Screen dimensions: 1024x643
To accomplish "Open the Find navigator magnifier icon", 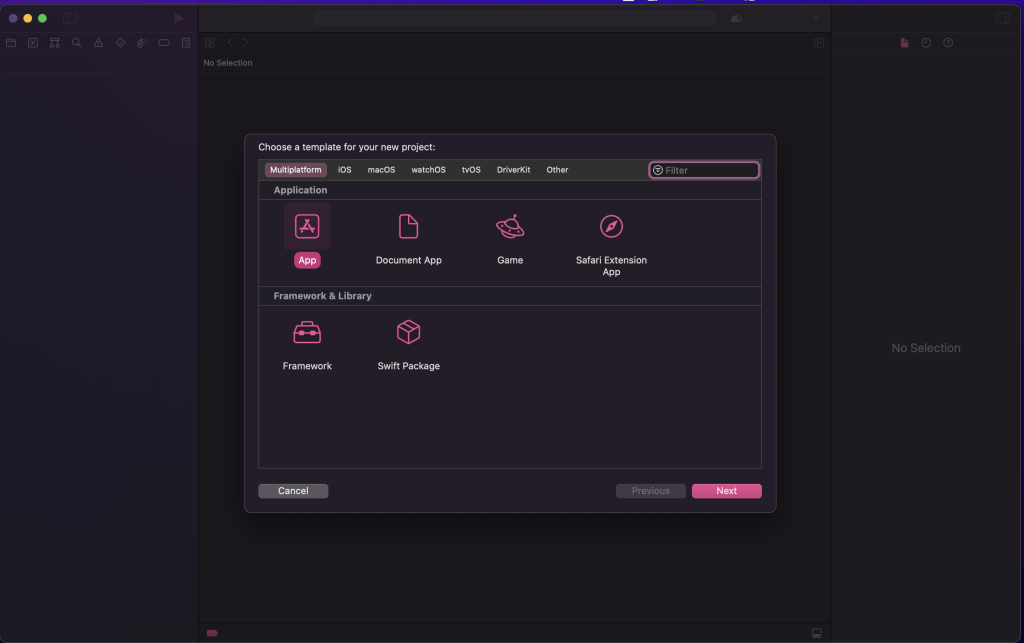I will coord(76,43).
